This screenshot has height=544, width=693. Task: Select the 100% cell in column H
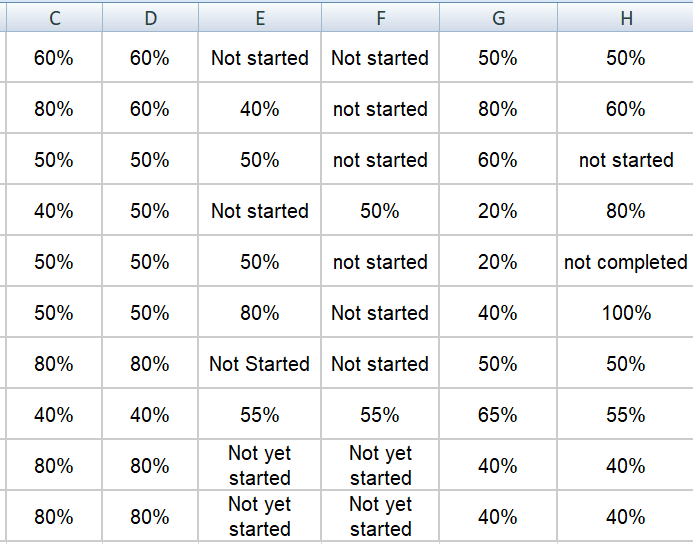625,313
